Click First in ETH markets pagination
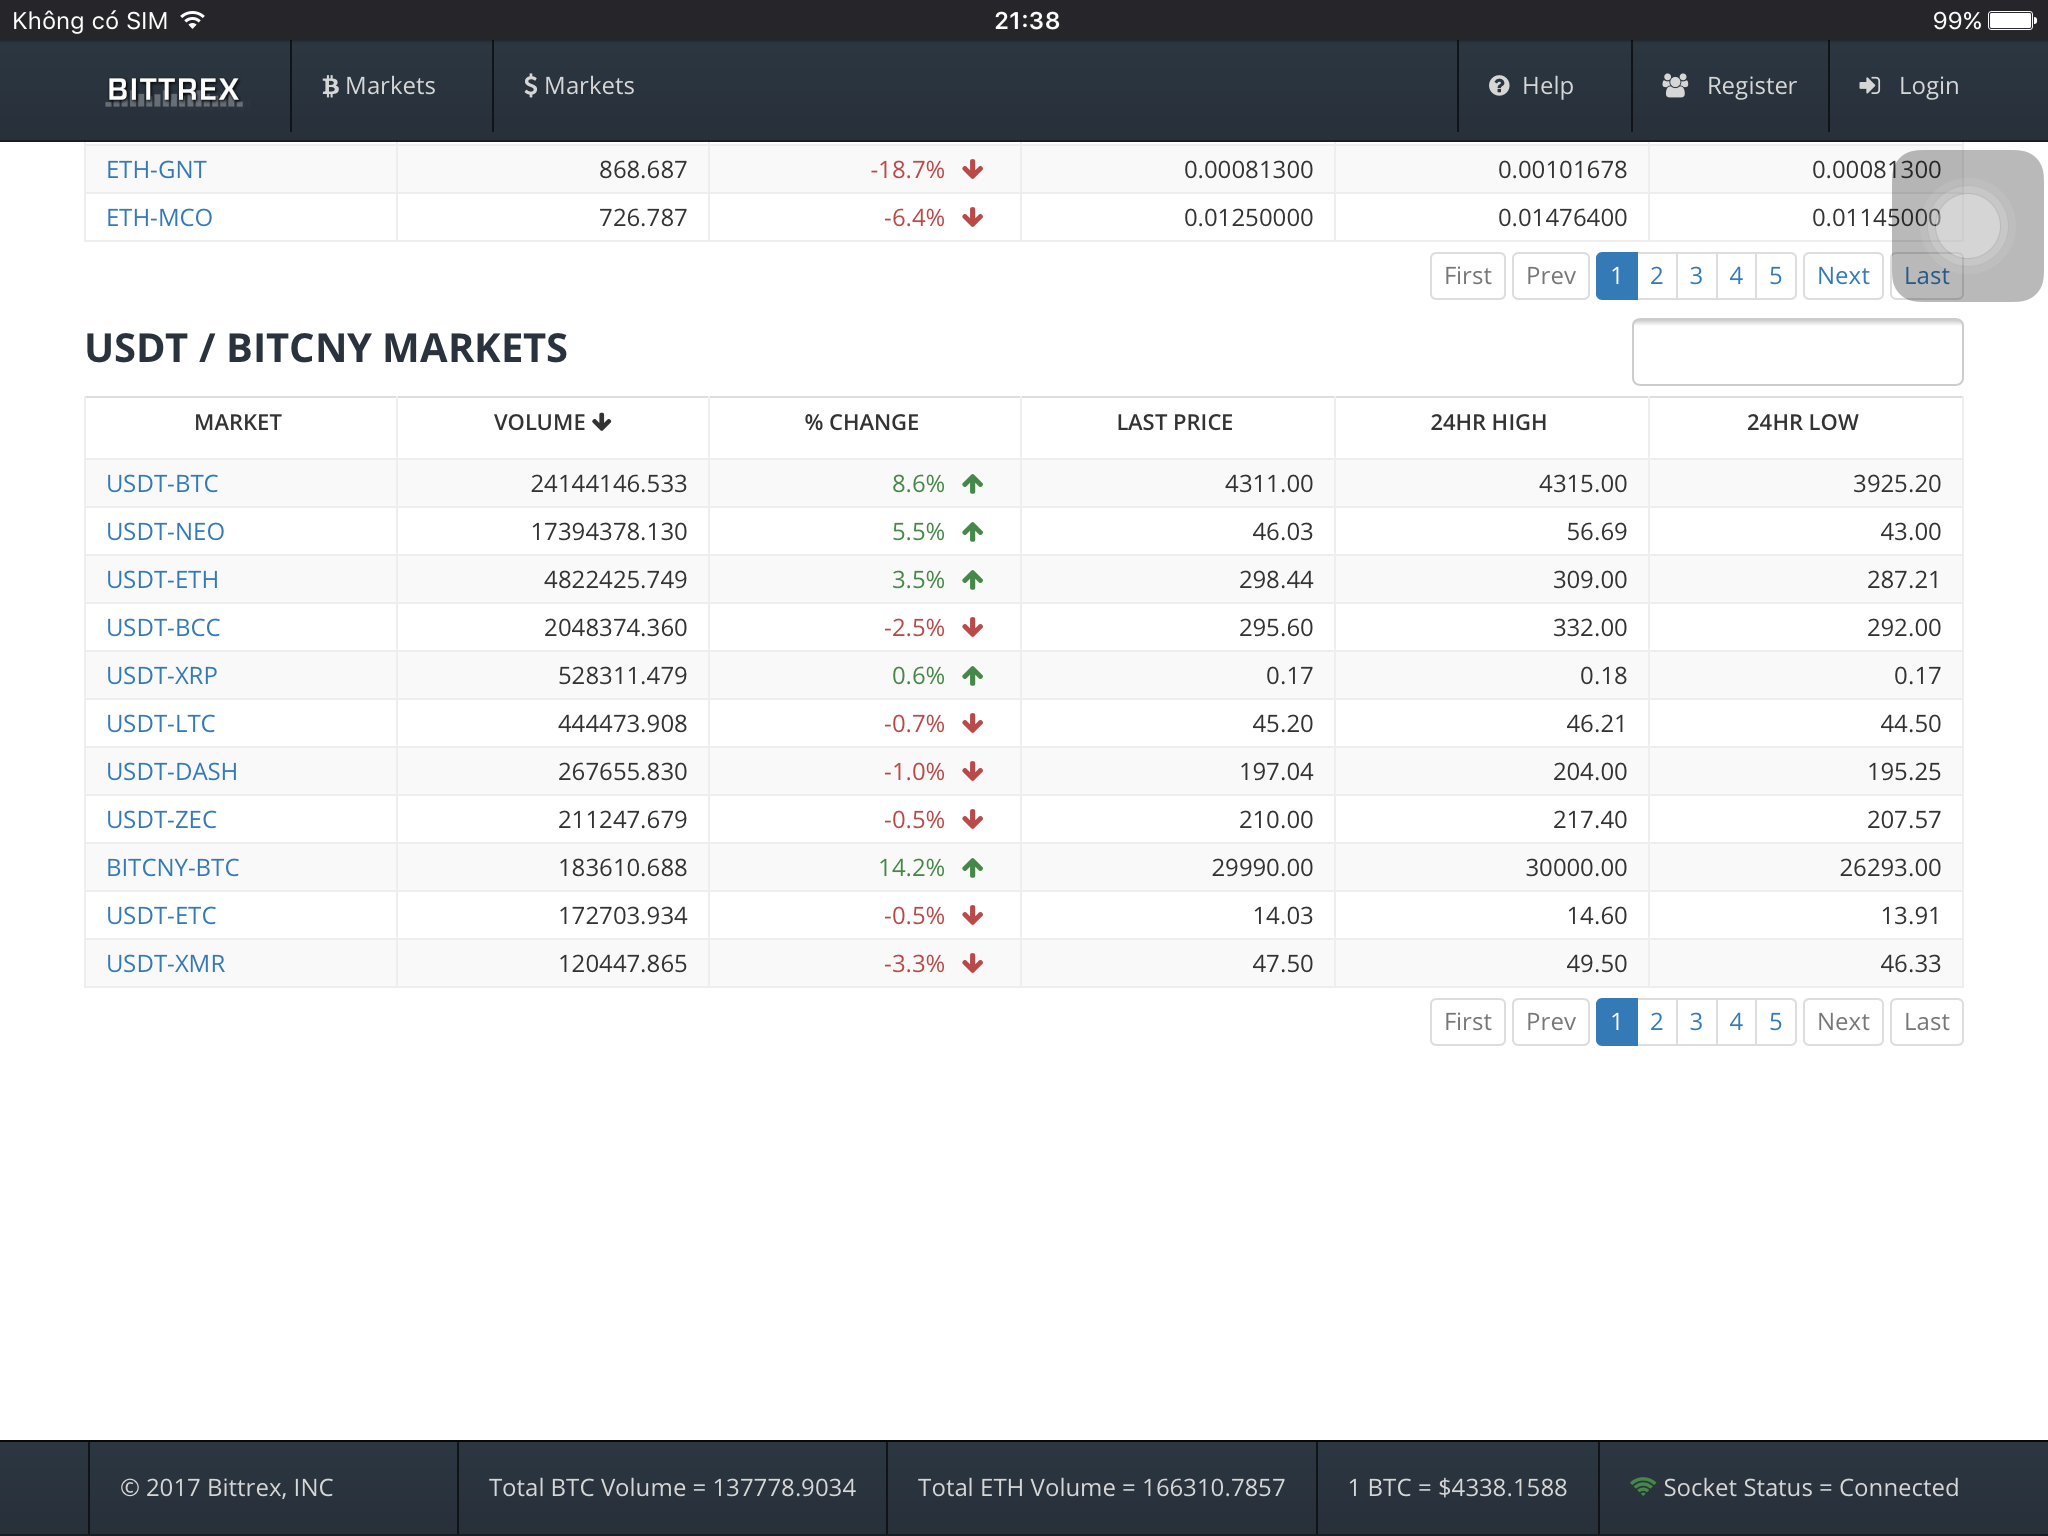 click(1468, 276)
